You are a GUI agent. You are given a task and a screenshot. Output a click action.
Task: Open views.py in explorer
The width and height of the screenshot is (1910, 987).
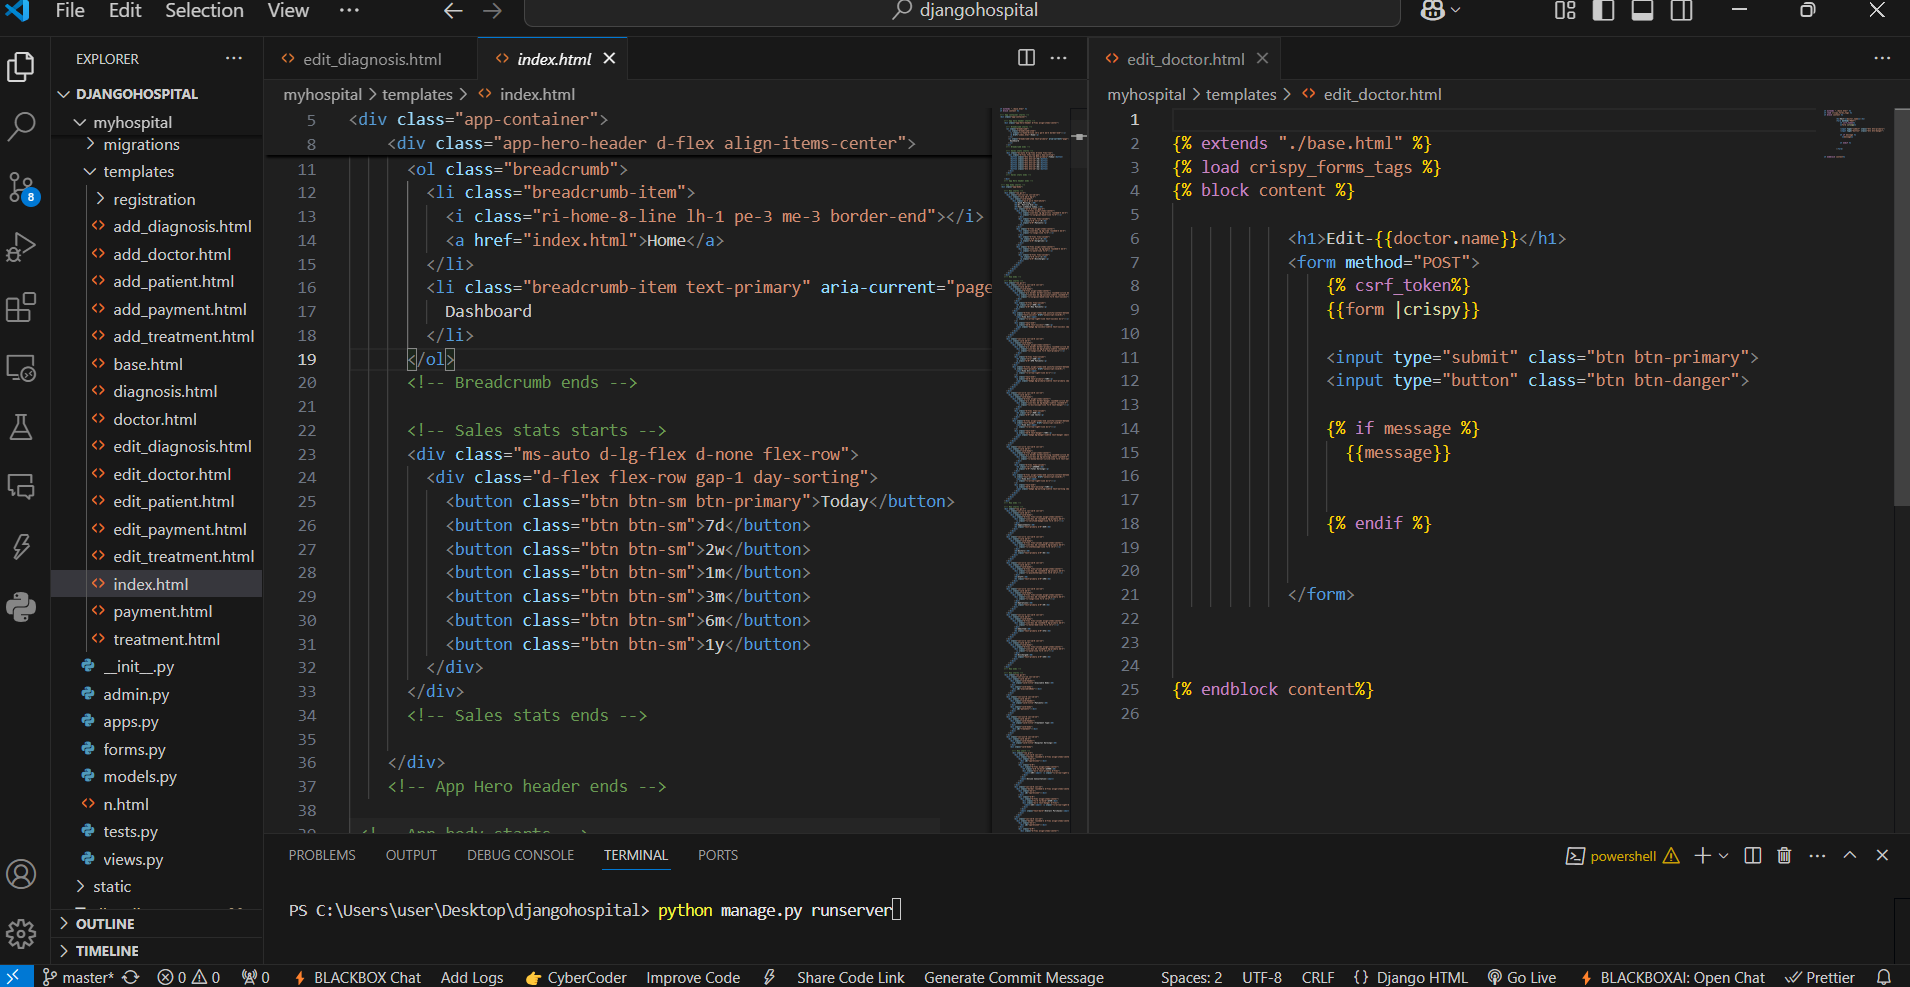coord(133,860)
